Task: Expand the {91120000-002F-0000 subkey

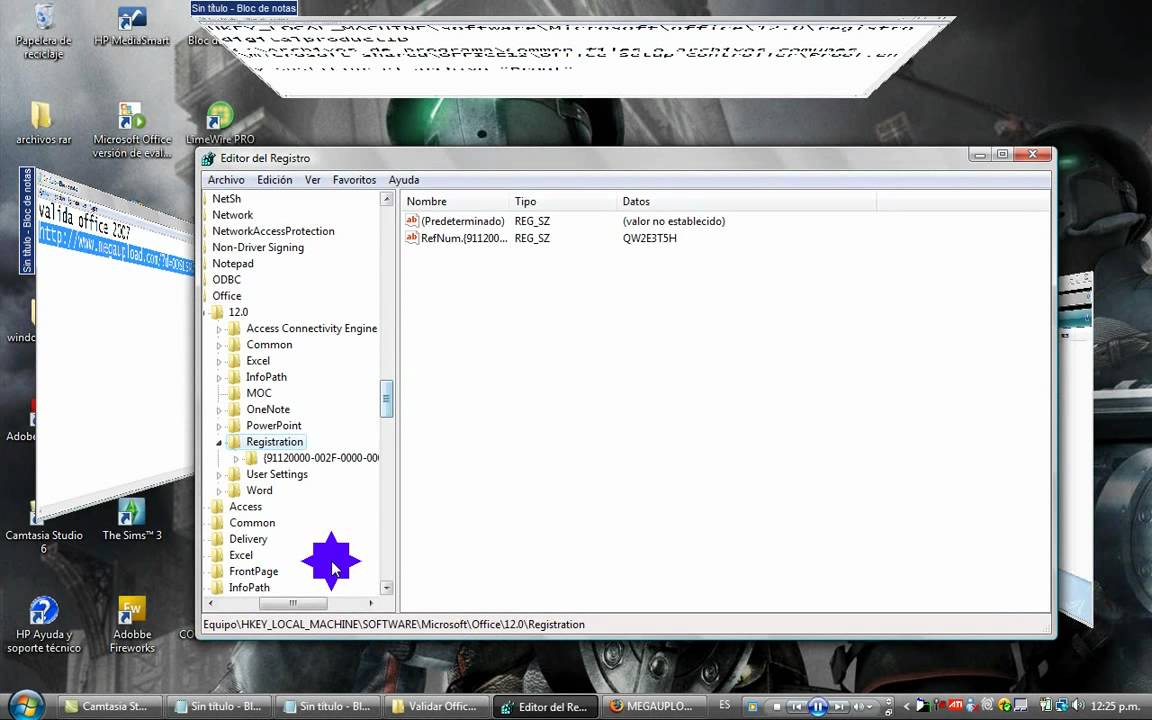Action: pyautogui.click(x=236, y=459)
